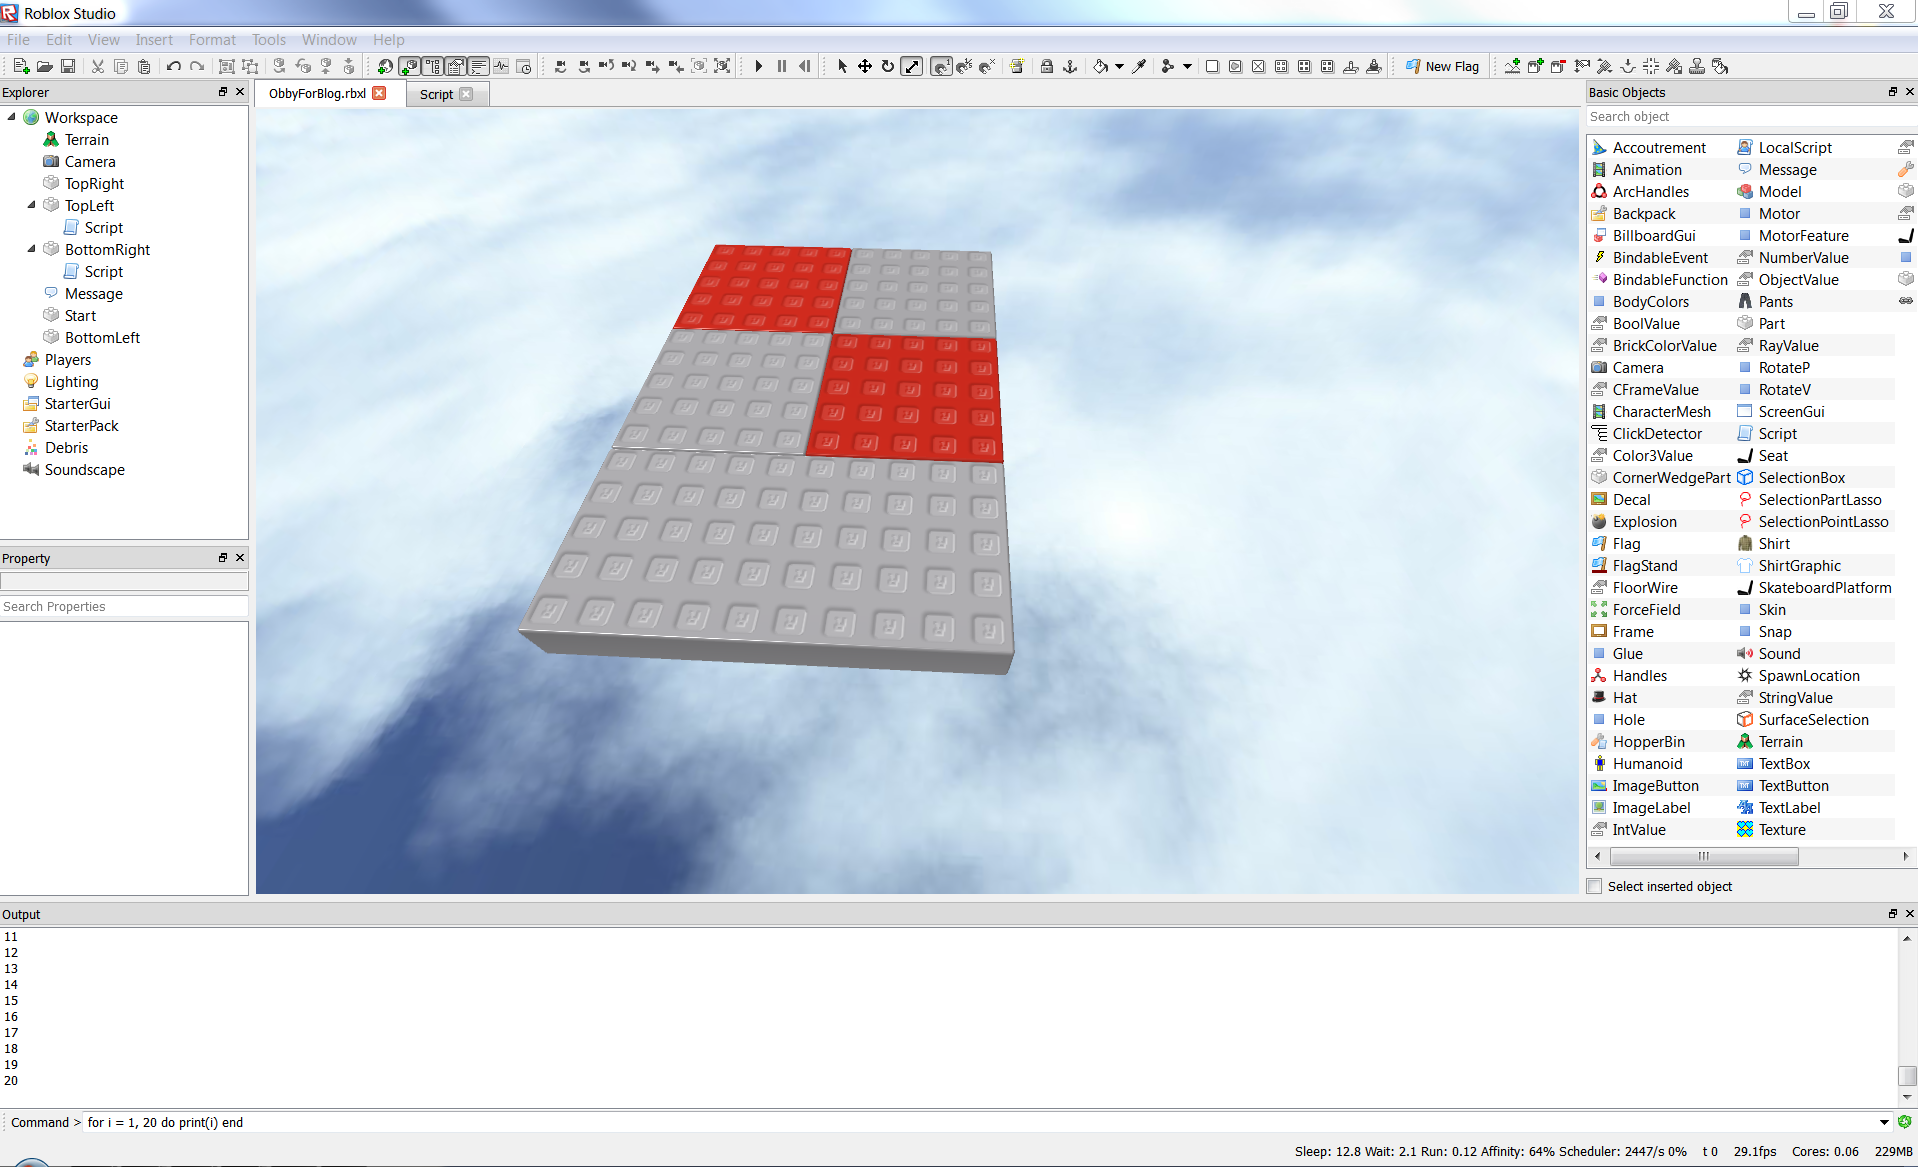The width and height of the screenshot is (1918, 1167).
Task: Toggle the Basic Objects panel toolbar button
Action: (x=409, y=66)
